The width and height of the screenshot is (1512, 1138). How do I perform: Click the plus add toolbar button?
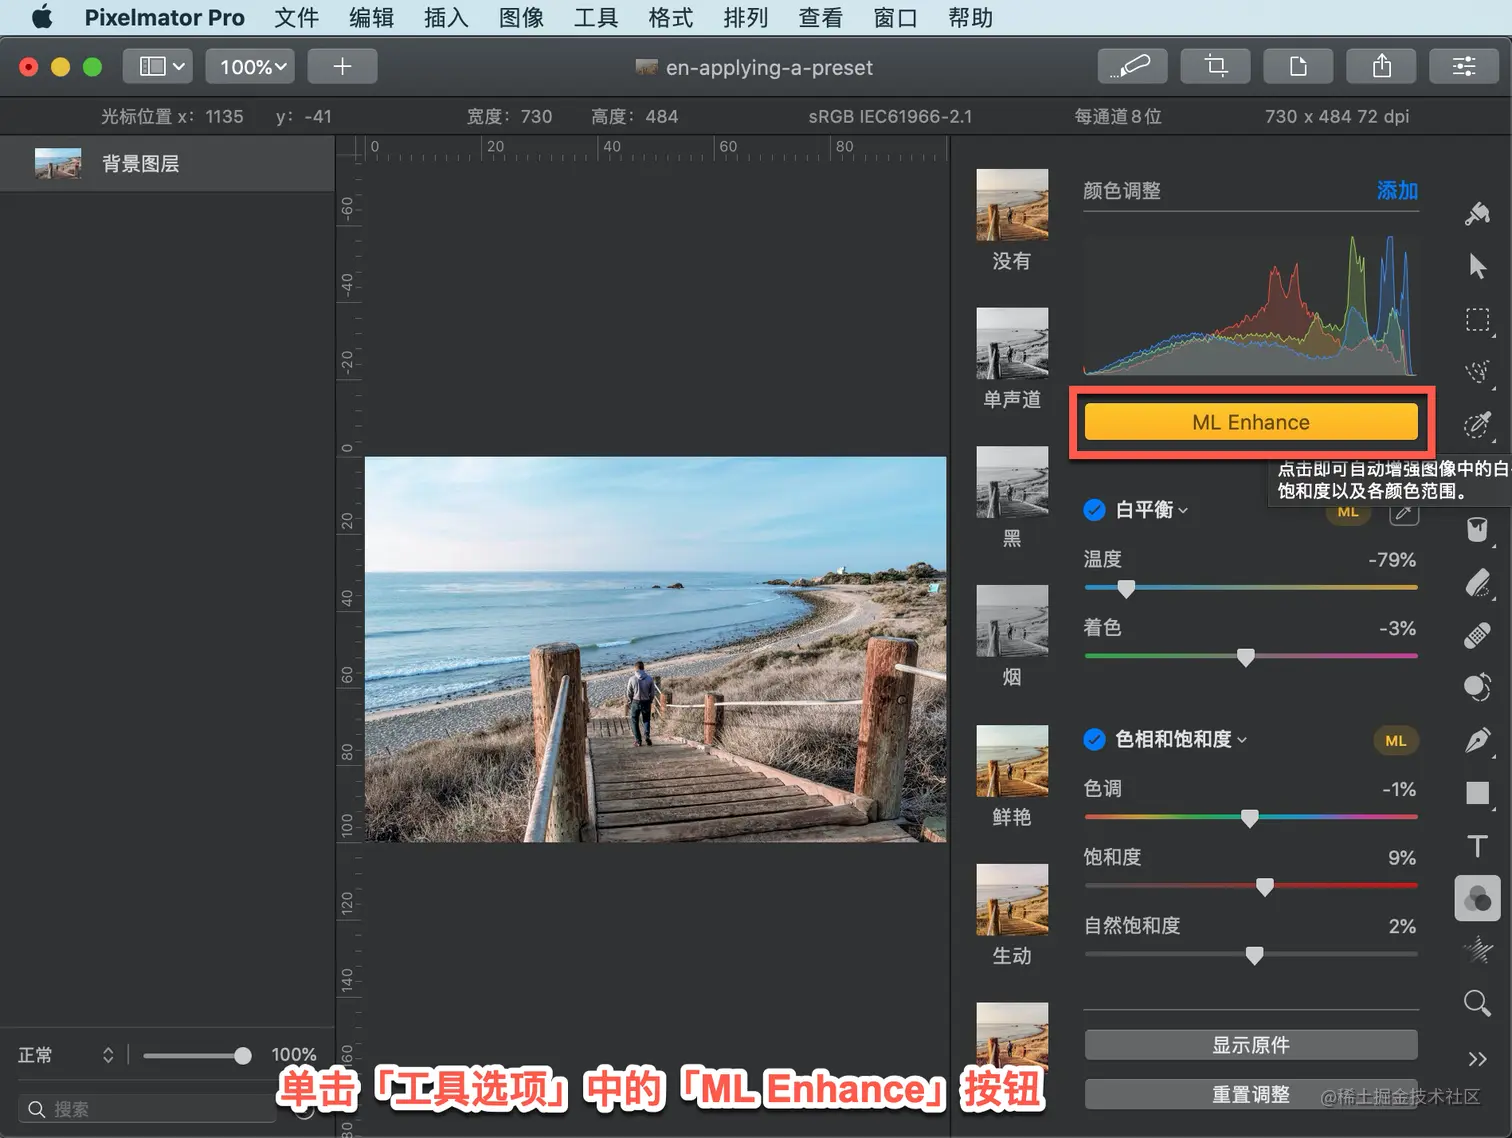point(342,66)
